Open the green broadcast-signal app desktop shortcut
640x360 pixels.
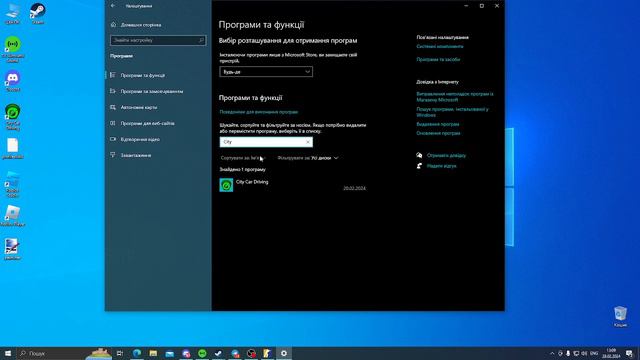13,49
